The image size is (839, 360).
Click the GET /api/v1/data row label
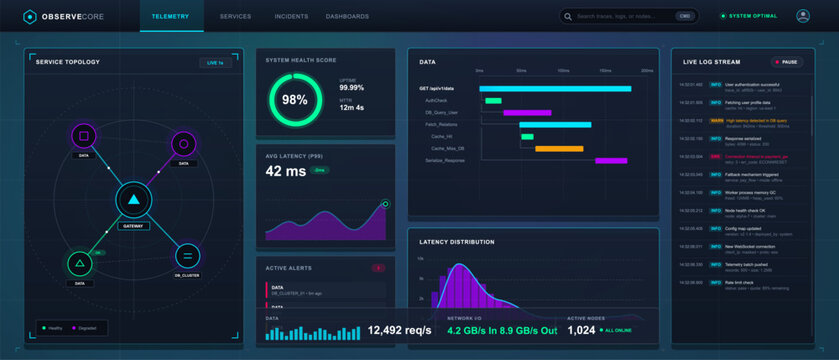point(438,89)
